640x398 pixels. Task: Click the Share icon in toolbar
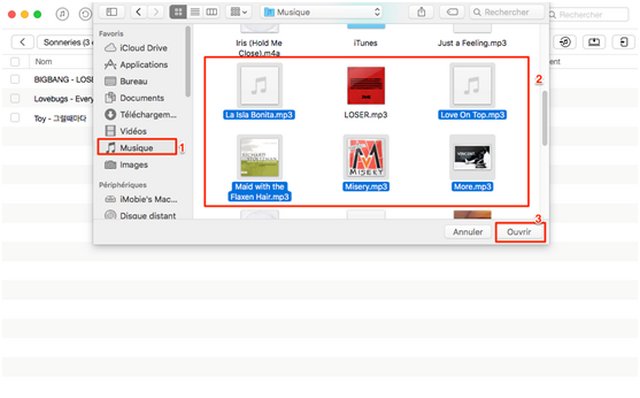[x=421, y=12]
